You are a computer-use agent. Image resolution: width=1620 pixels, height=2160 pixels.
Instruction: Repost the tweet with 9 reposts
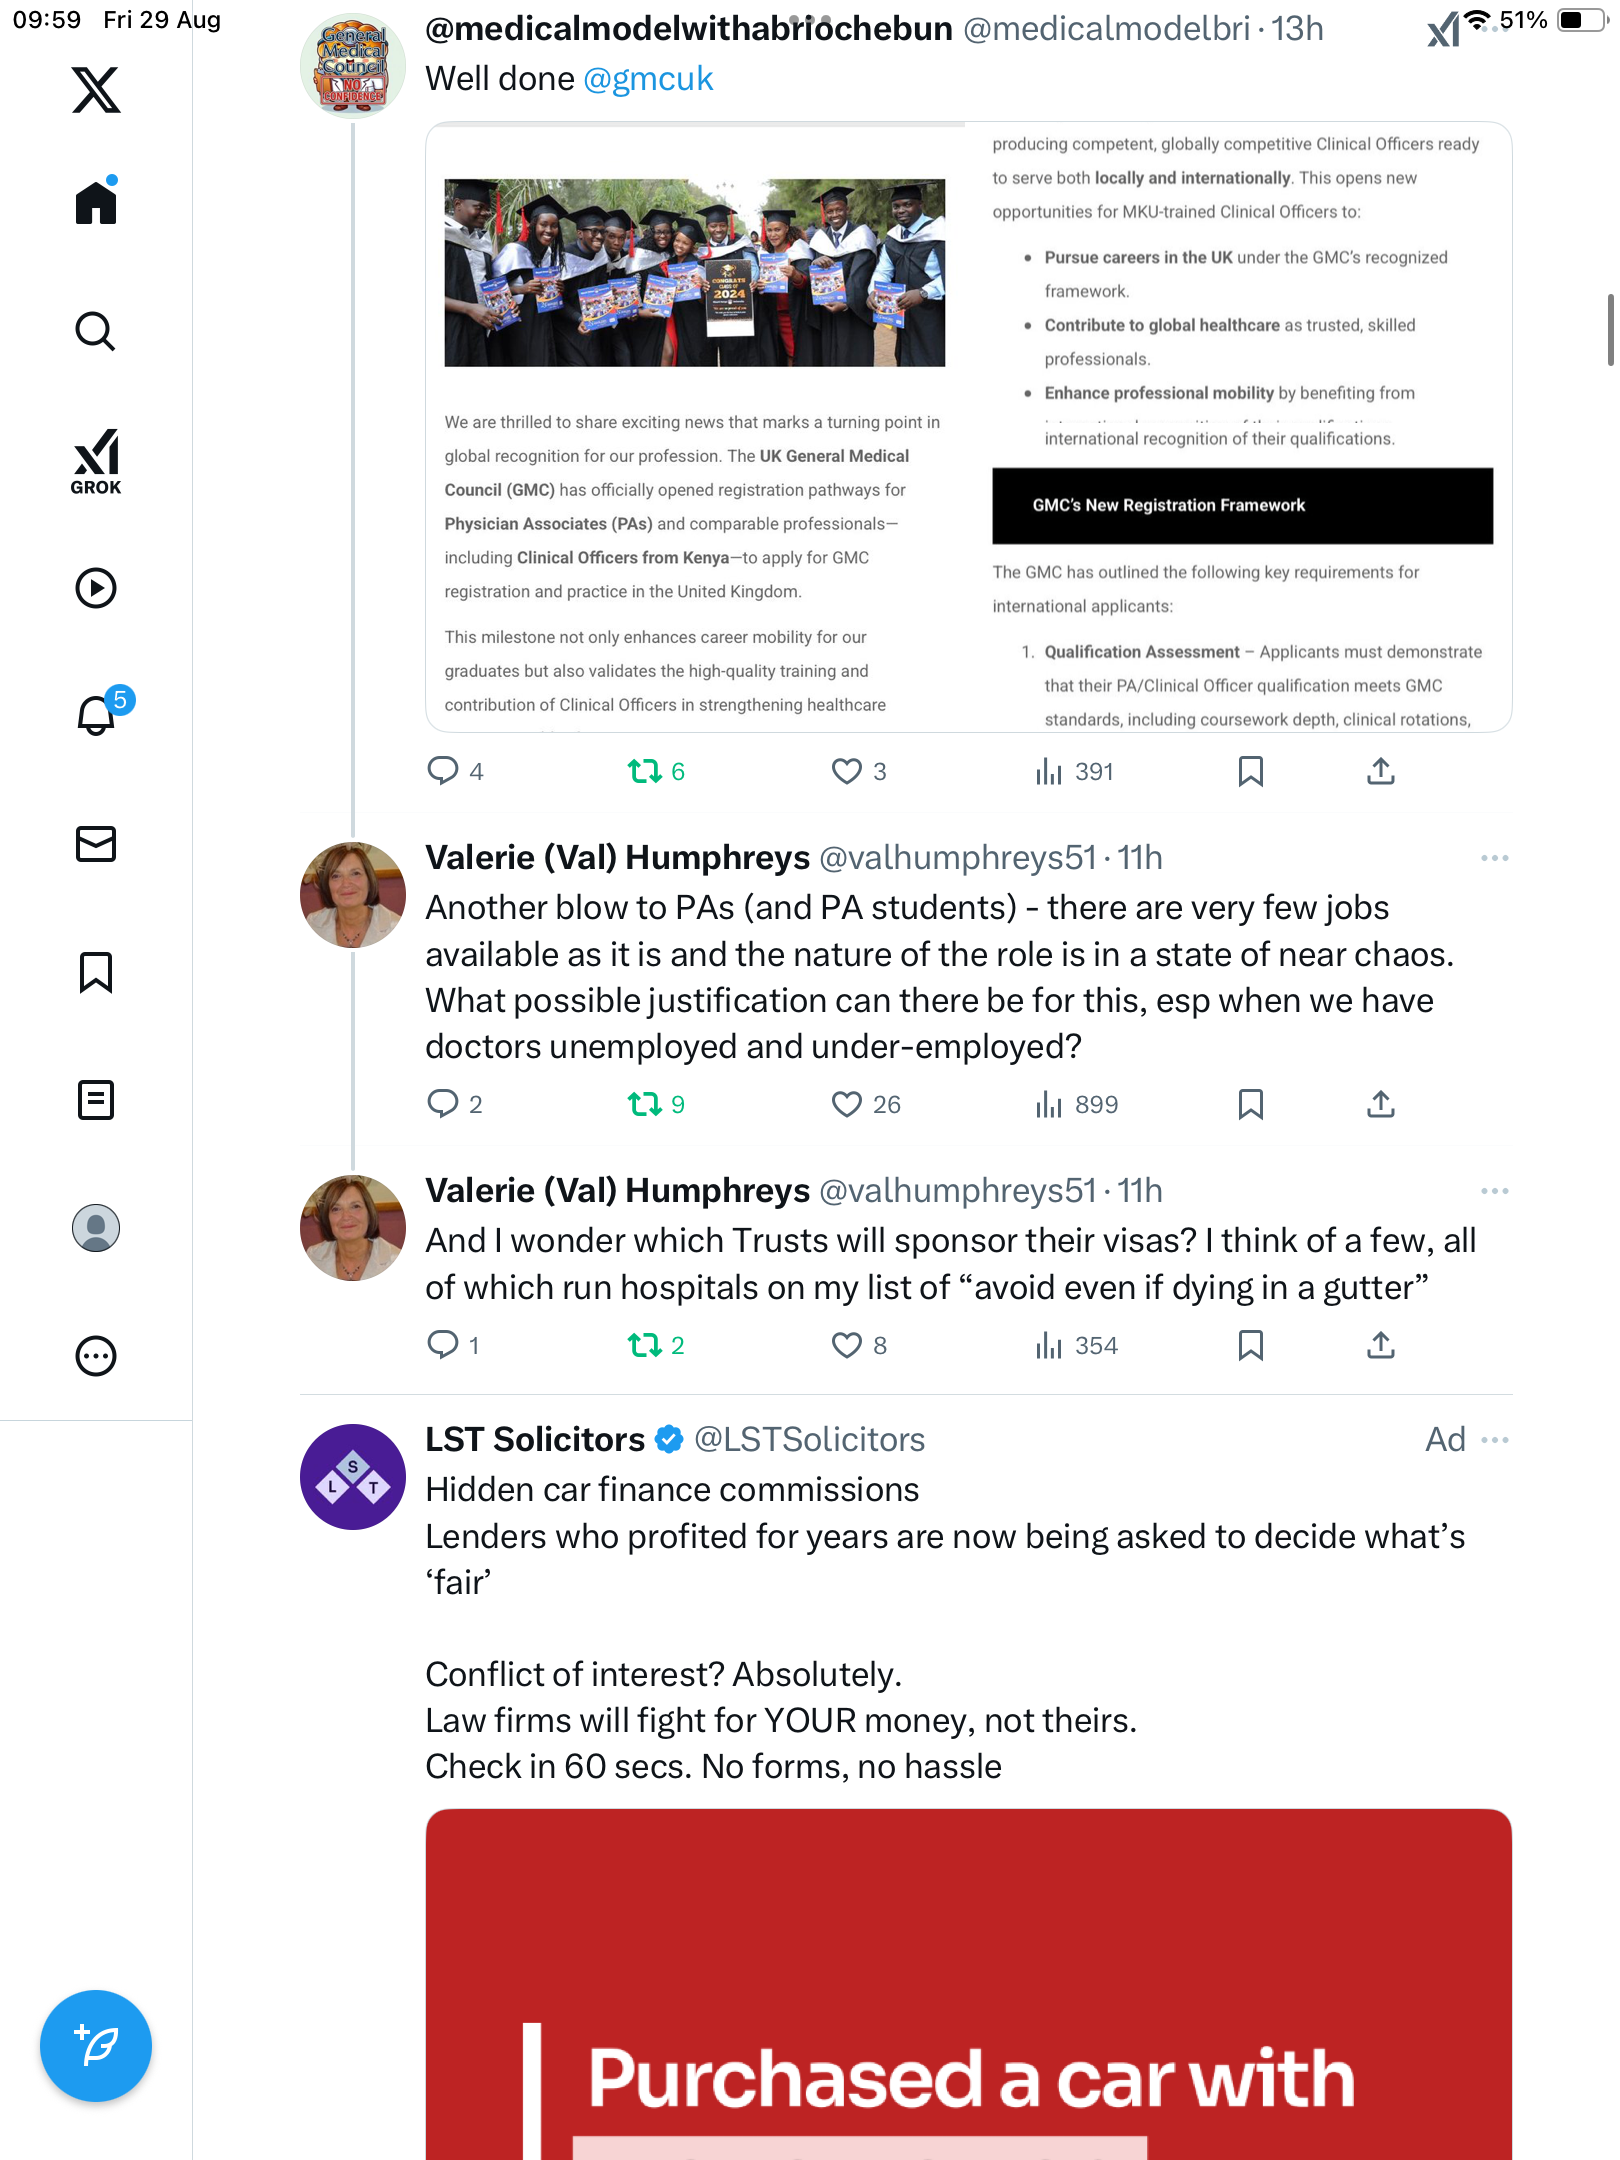[644, 1104]
